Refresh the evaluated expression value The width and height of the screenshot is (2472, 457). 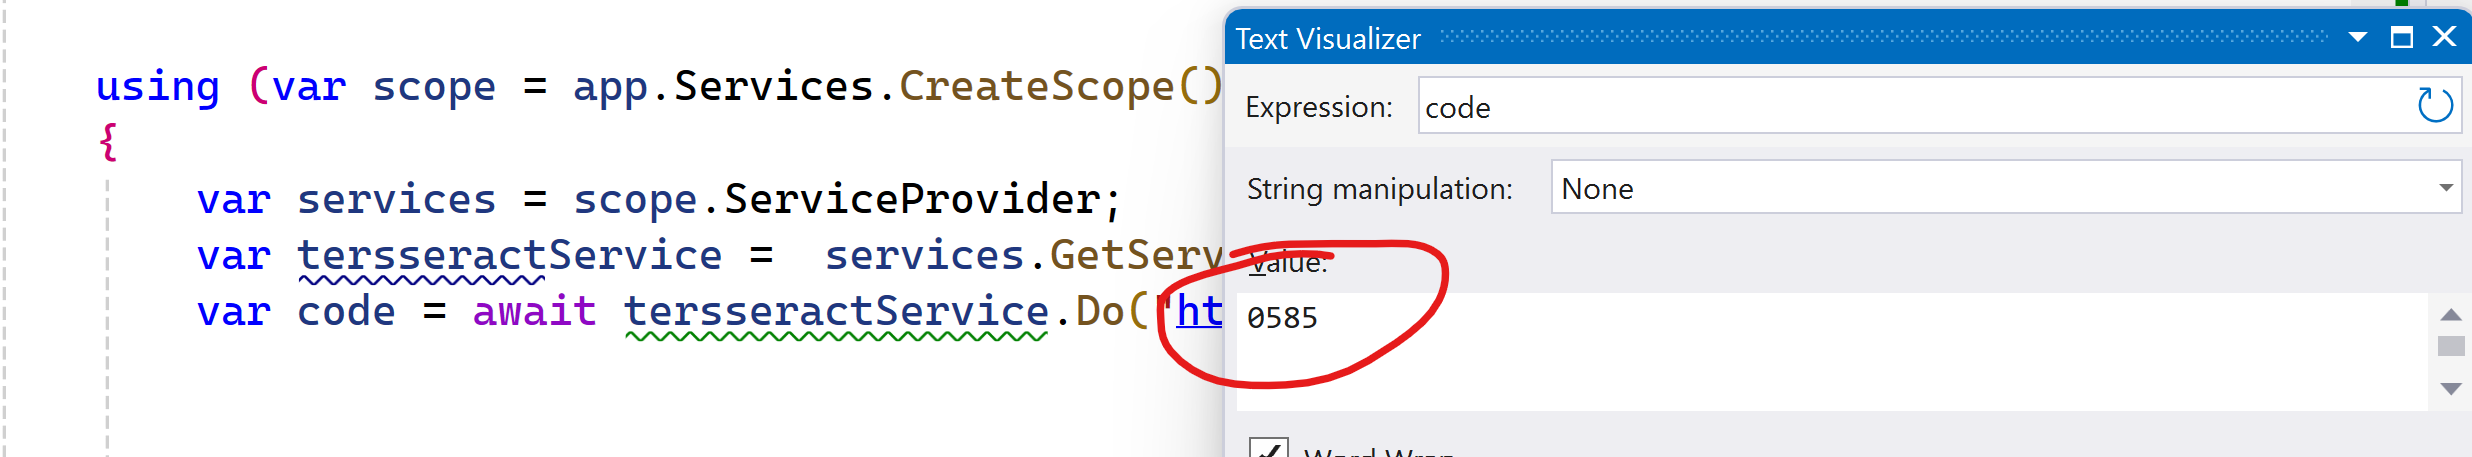pos(2434,105)
